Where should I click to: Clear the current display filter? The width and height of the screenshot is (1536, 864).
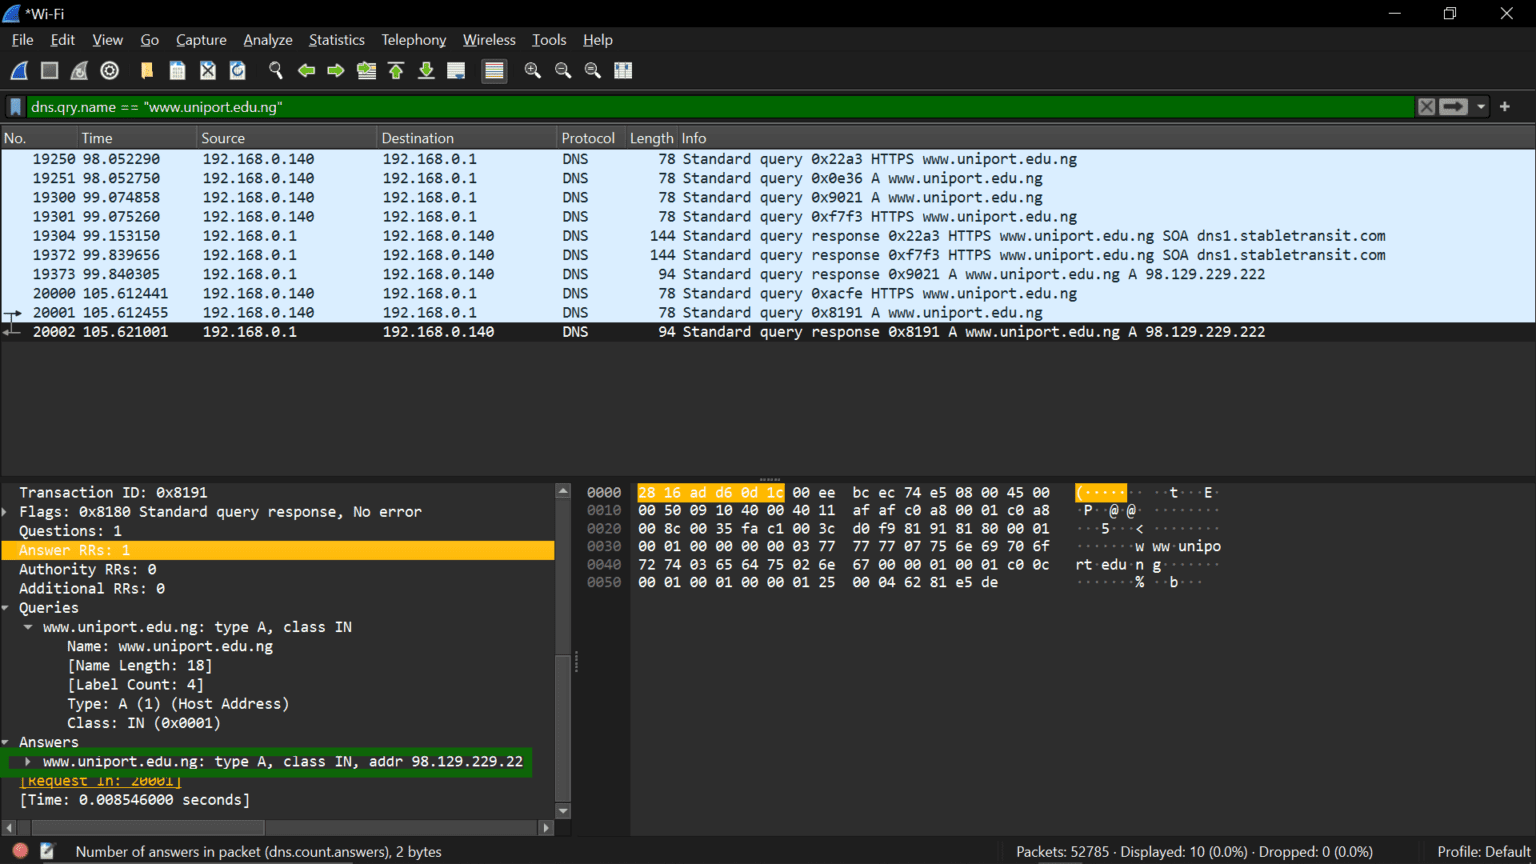1426,106
